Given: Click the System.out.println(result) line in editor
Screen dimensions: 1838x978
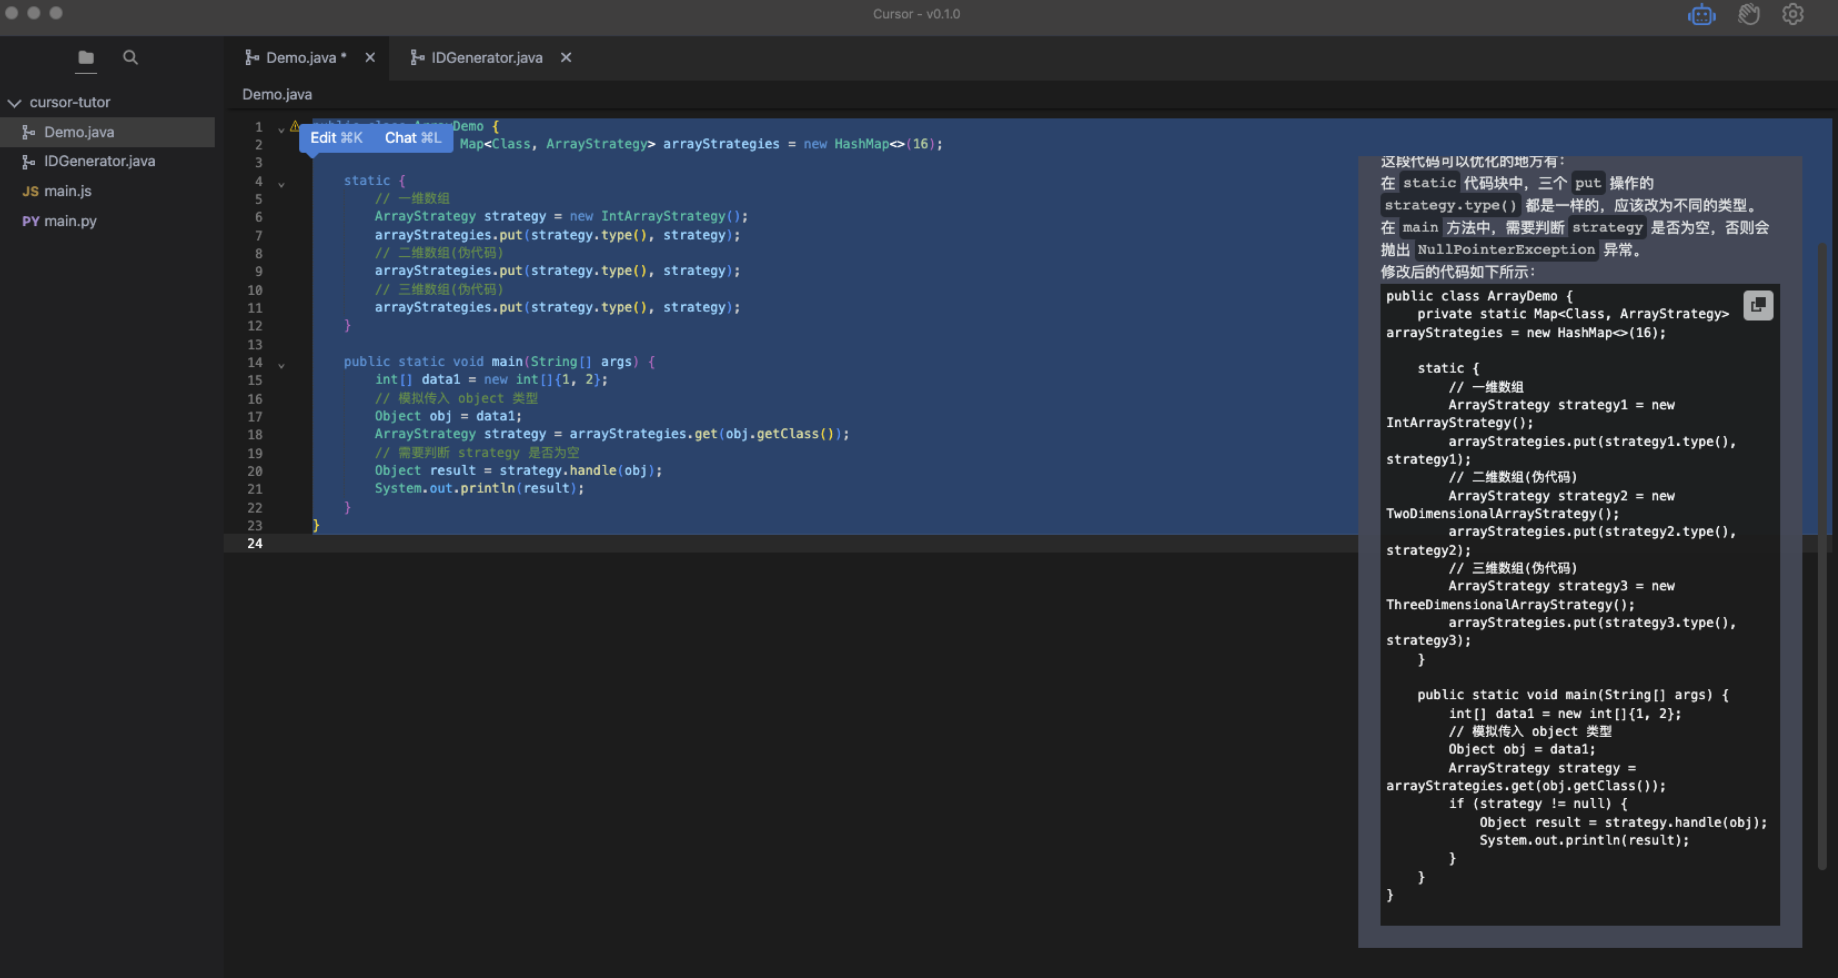Looking at the screenshot, I should coord(479,488).
